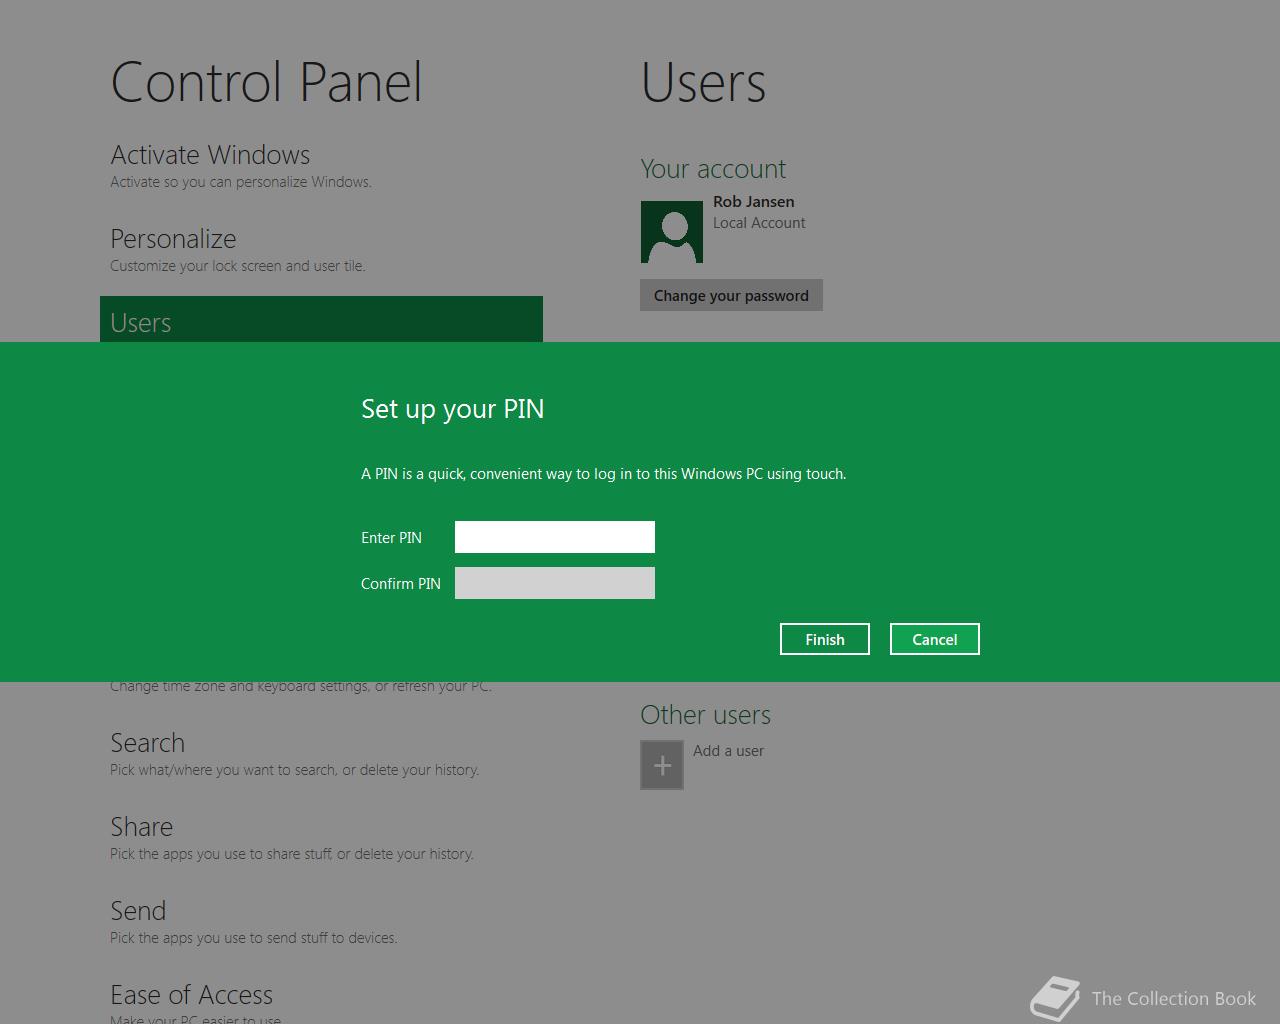Click 'Pick the apps you use to send' text
1280x1024 pixels.
click(253, 938)
